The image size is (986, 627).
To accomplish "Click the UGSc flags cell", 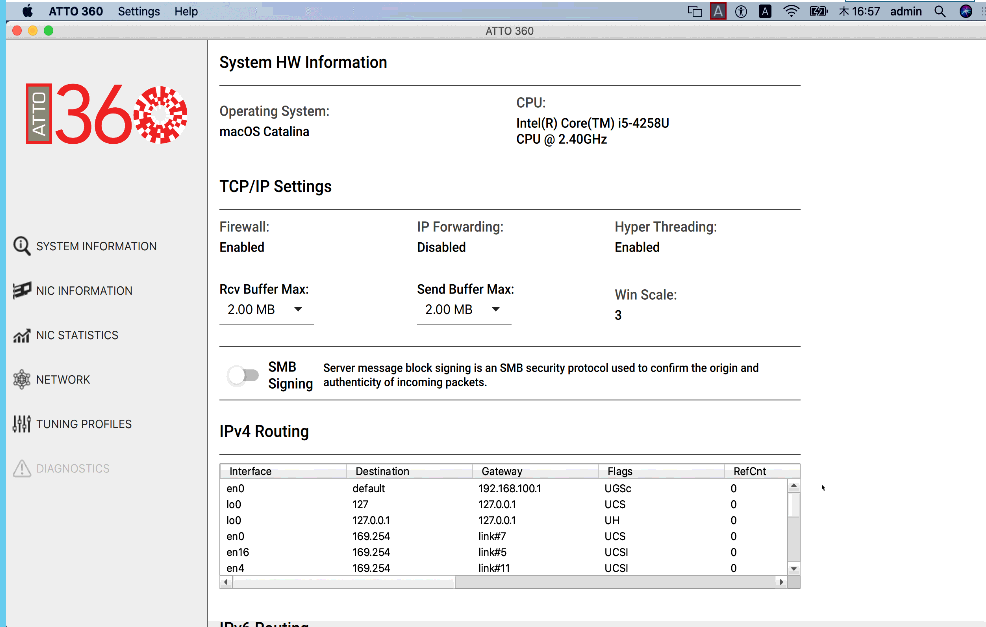I will tap(618, 488).
